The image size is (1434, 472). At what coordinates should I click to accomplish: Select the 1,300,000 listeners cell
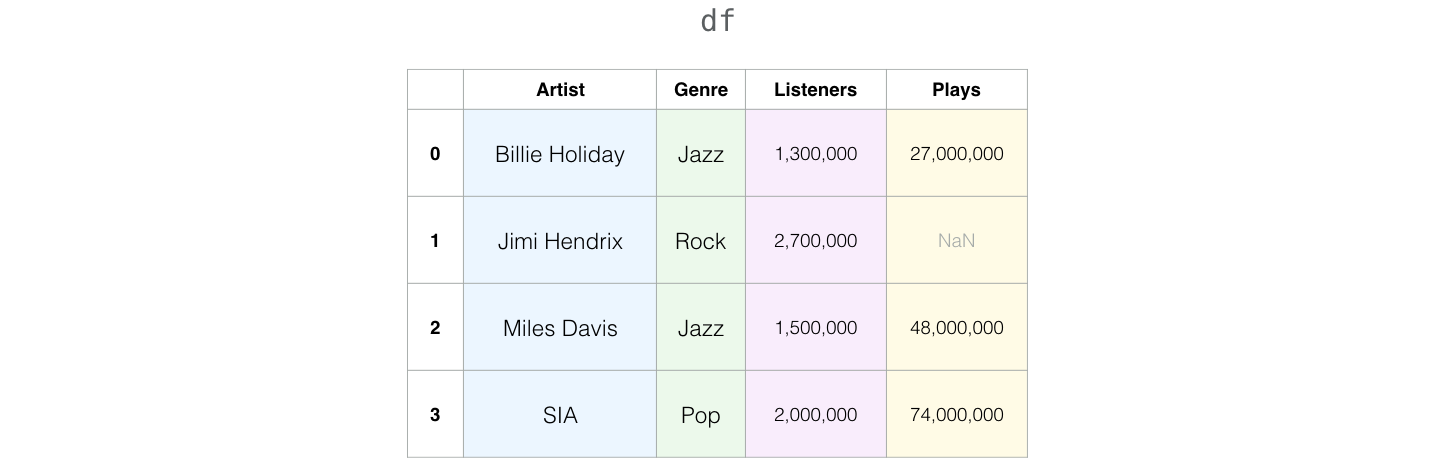[x=816, y=154]
